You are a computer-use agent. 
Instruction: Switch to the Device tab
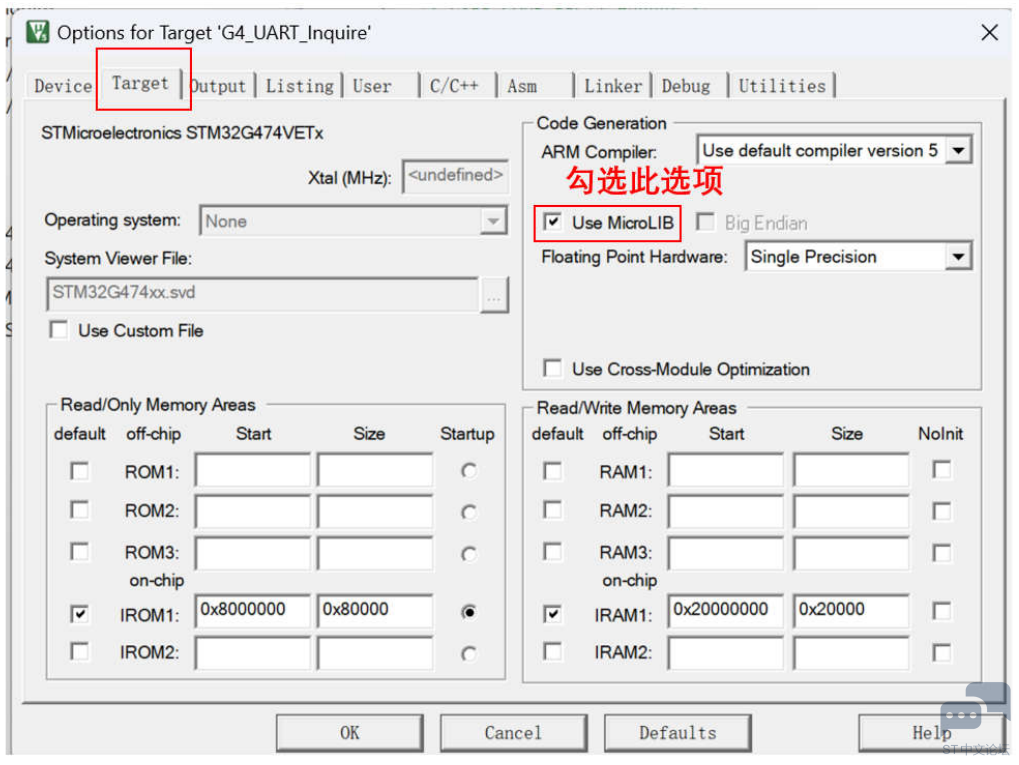pos(63,86)
